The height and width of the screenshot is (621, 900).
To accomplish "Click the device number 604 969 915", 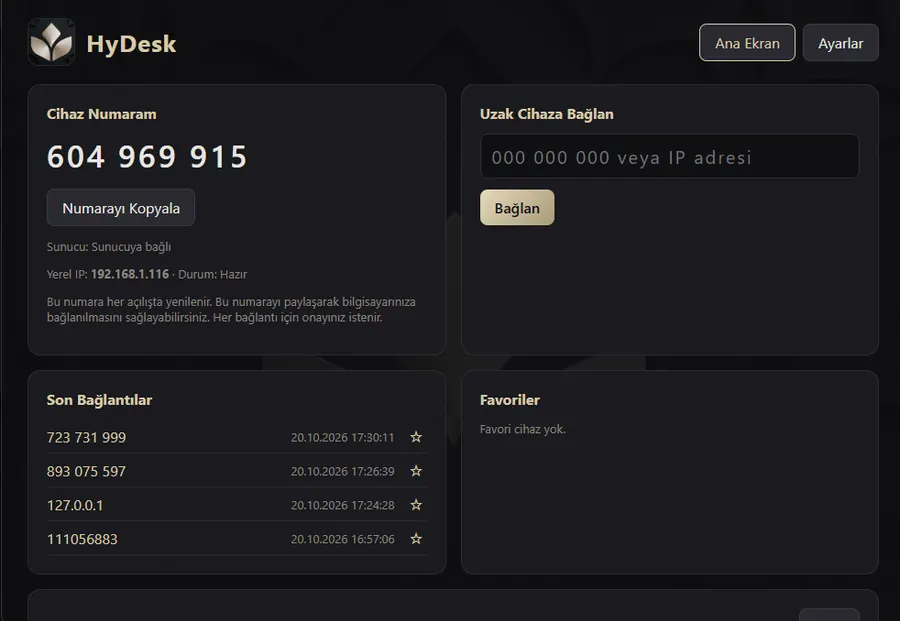I will [146, 157].
